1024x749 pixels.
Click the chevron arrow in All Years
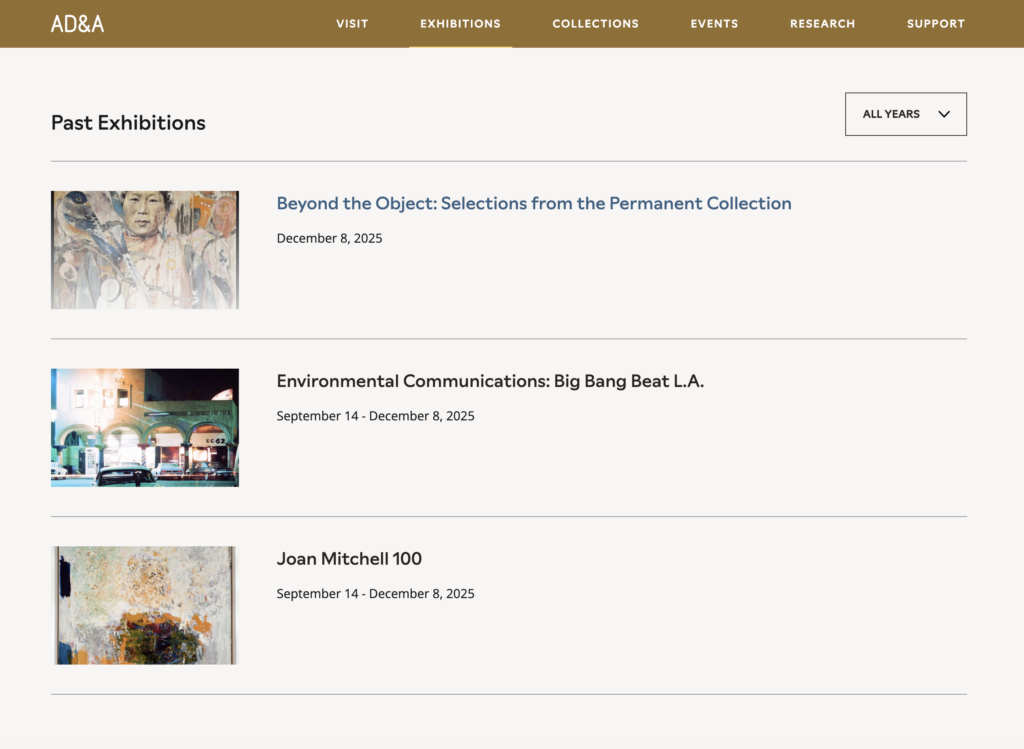click(x=944, y=114)
